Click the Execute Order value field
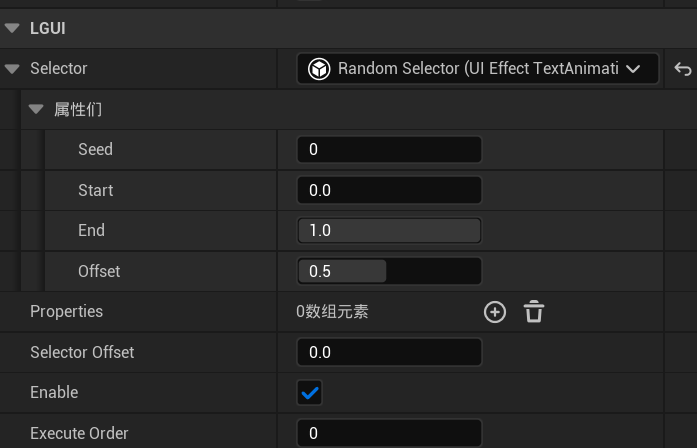The image size is (697, 448). pyautogui.click(x=389, y=433)
